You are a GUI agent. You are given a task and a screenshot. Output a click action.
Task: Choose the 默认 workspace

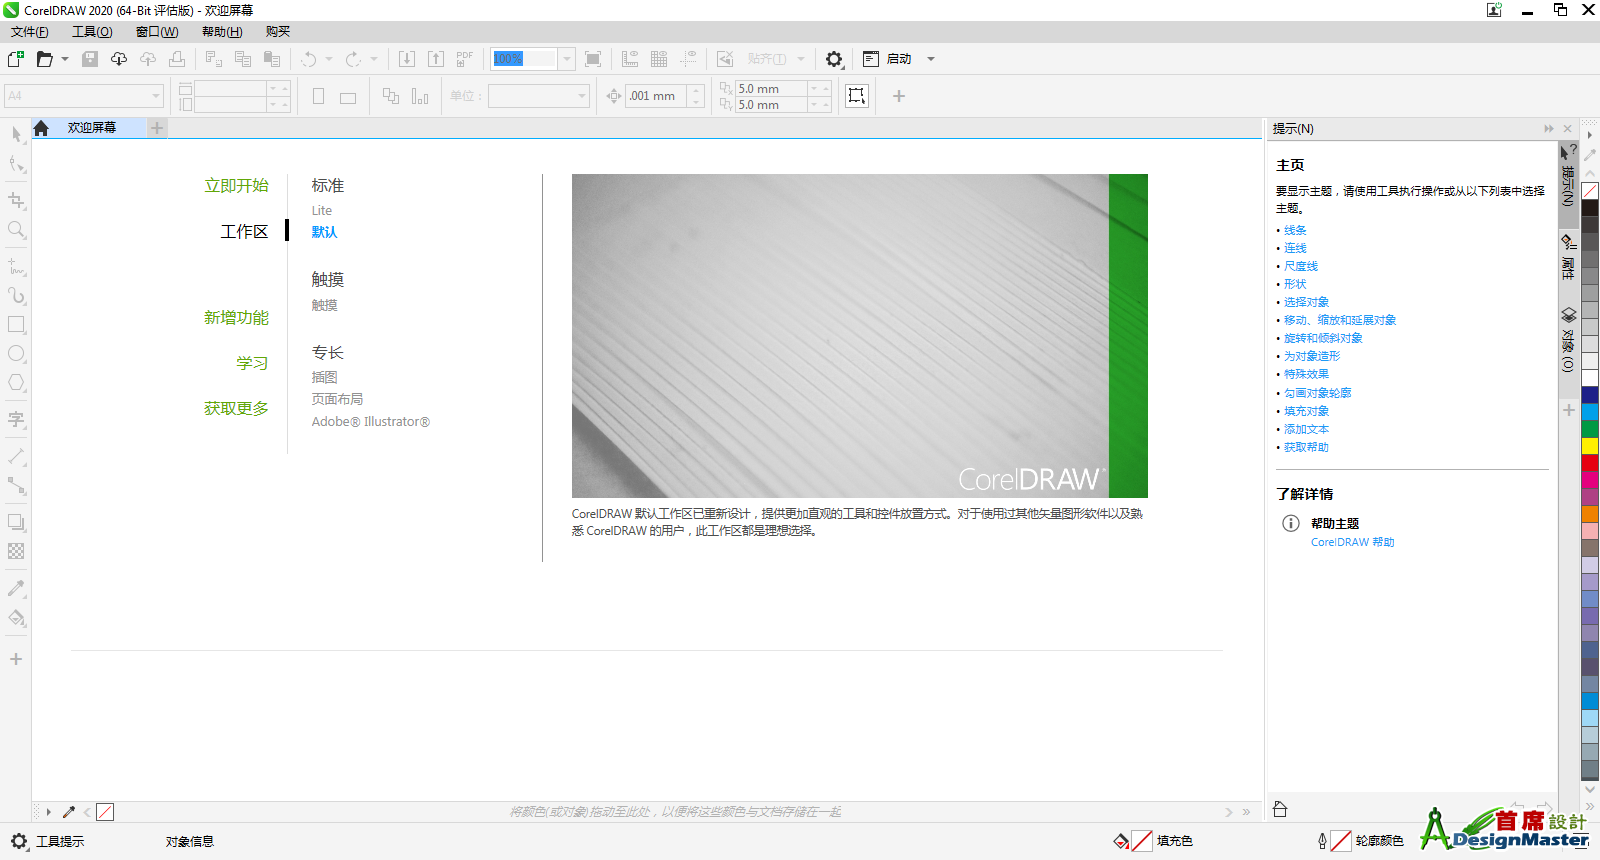325,232
